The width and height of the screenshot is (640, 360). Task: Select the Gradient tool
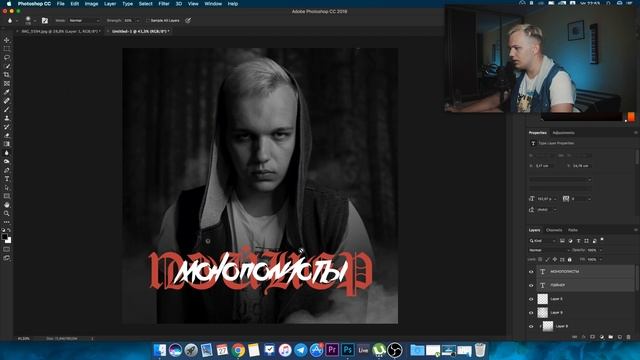(x=7, y=144)
